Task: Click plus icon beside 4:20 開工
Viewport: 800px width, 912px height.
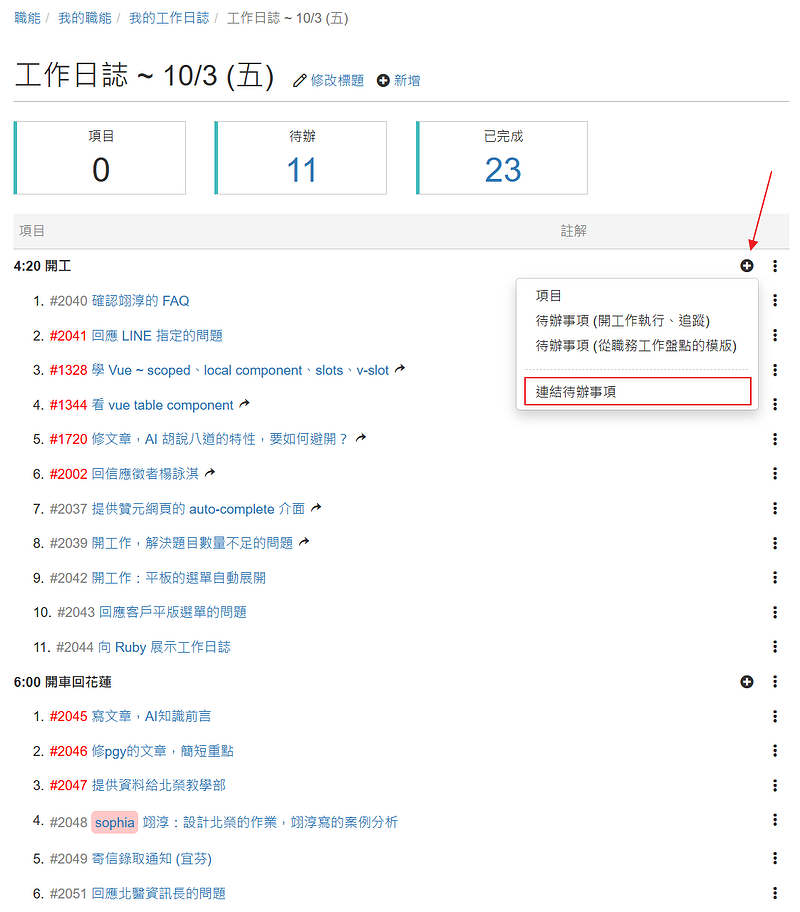Action: [746, 266]
